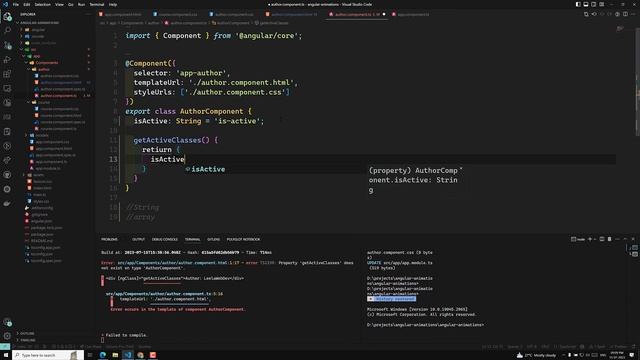
Task: Open the View menu
Action: (59, 4)
